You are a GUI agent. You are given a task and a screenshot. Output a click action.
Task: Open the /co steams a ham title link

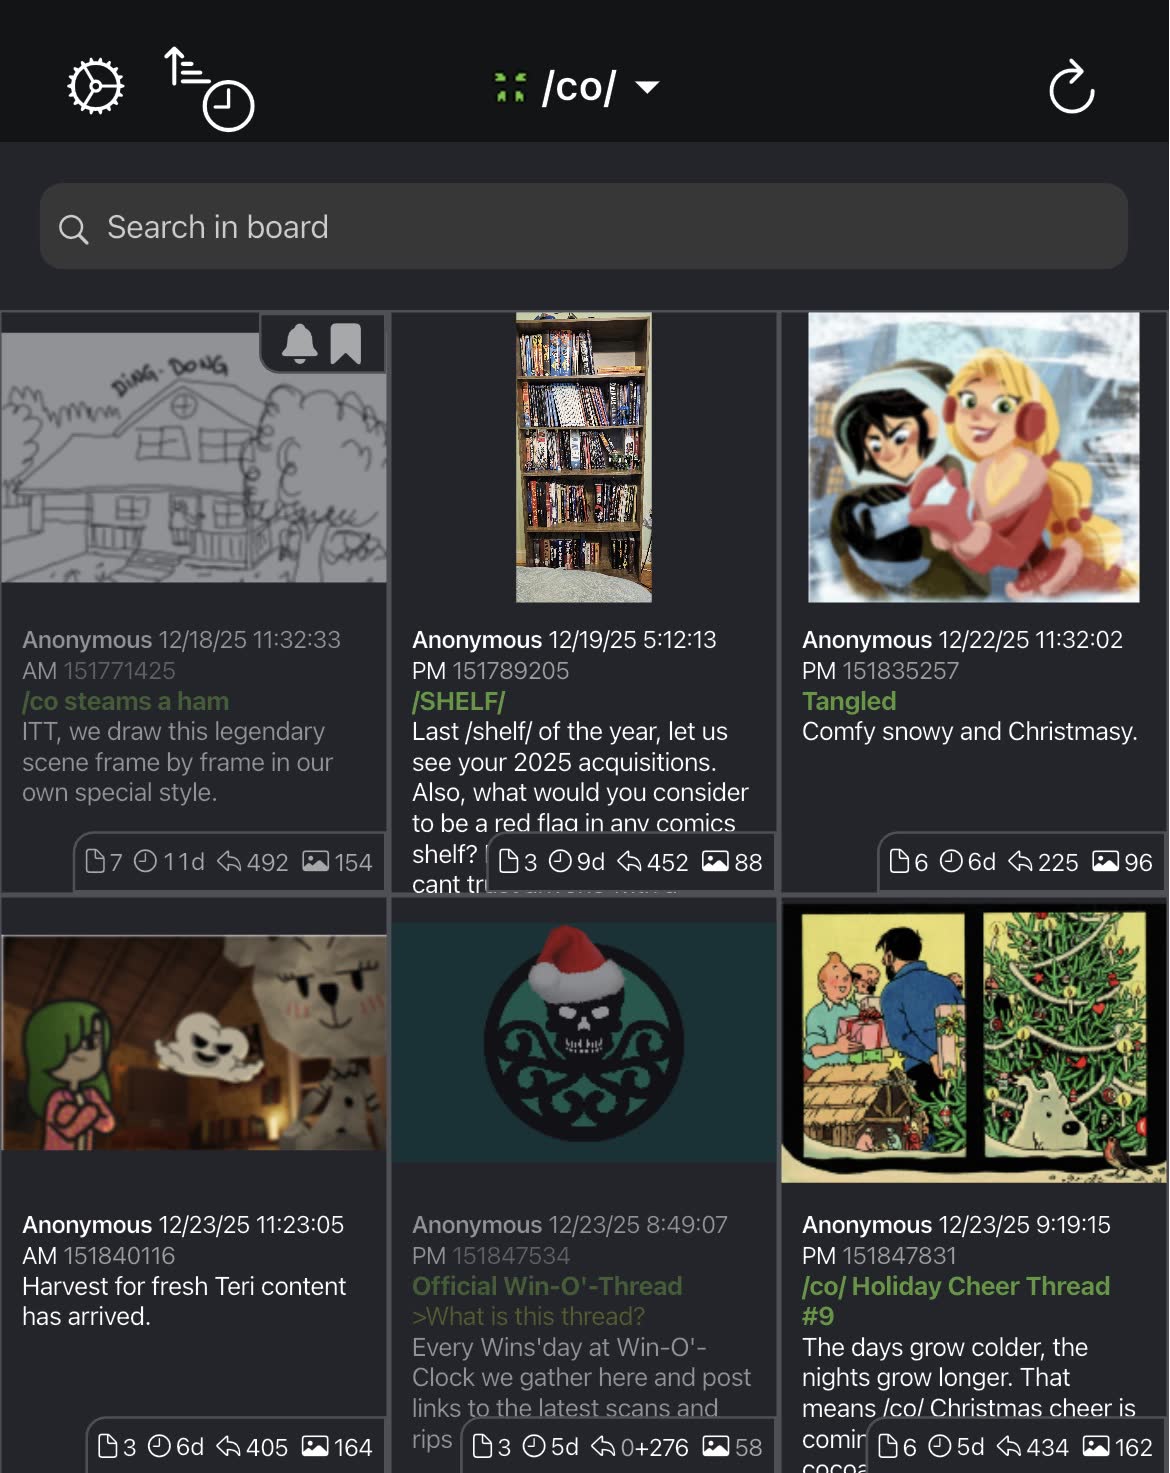click(126, 701)
